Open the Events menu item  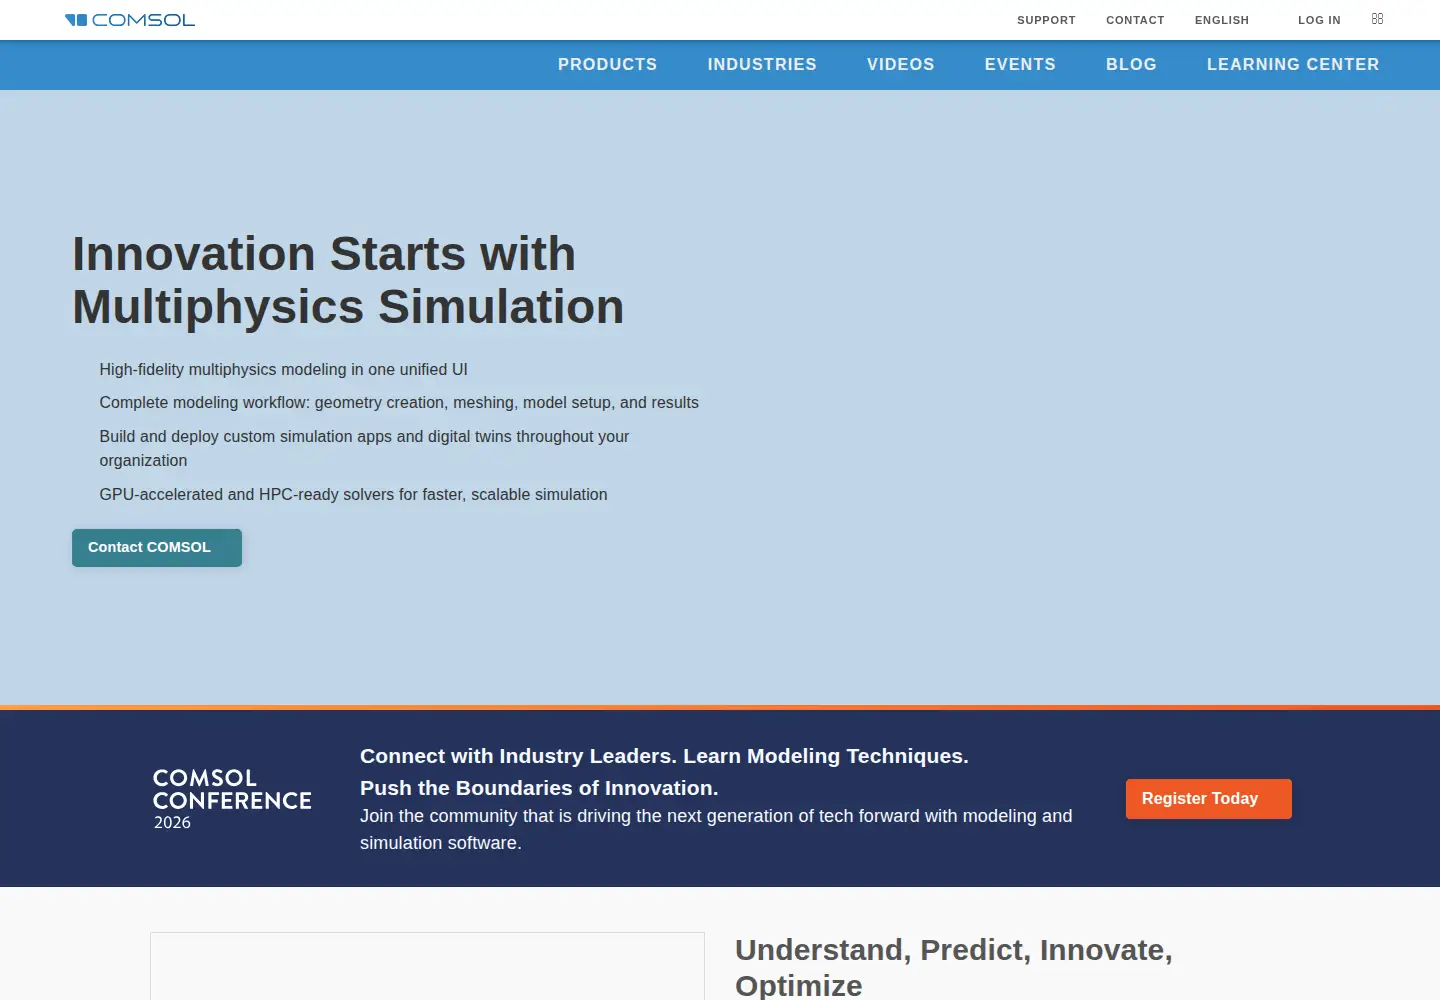(x=1020, y=64)
